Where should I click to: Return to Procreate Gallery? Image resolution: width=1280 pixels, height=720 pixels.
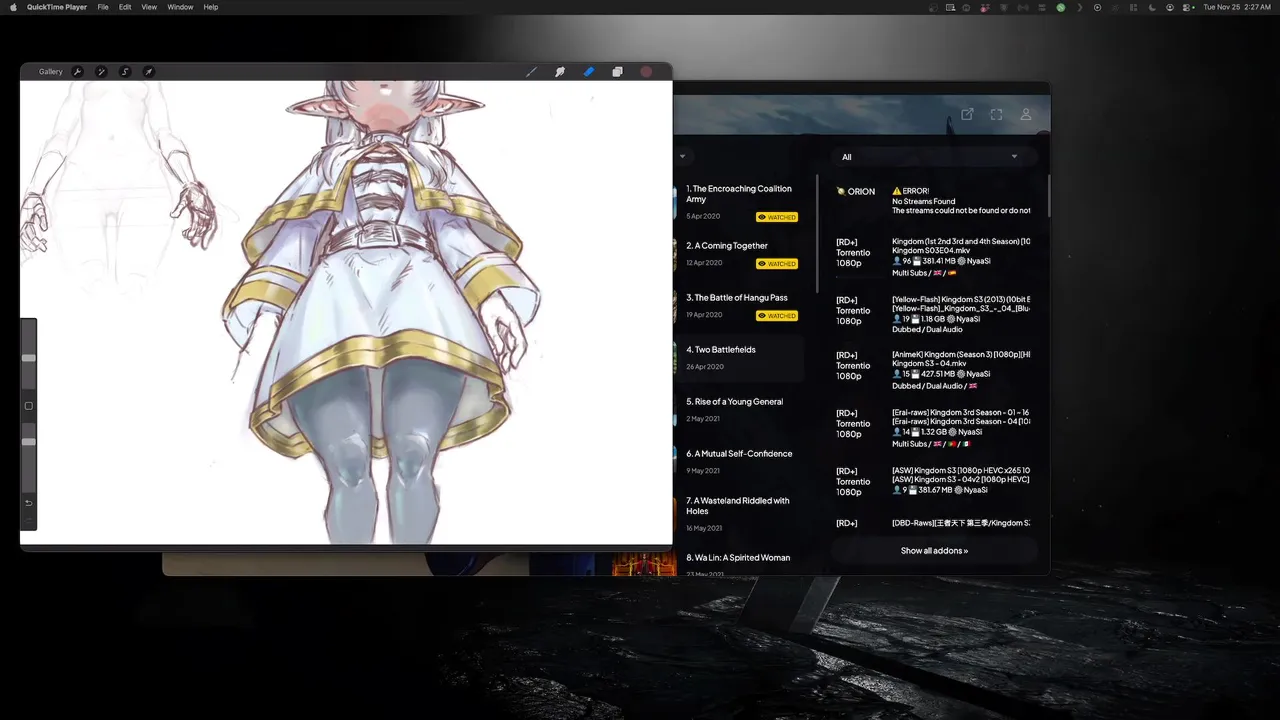point(51,72)
